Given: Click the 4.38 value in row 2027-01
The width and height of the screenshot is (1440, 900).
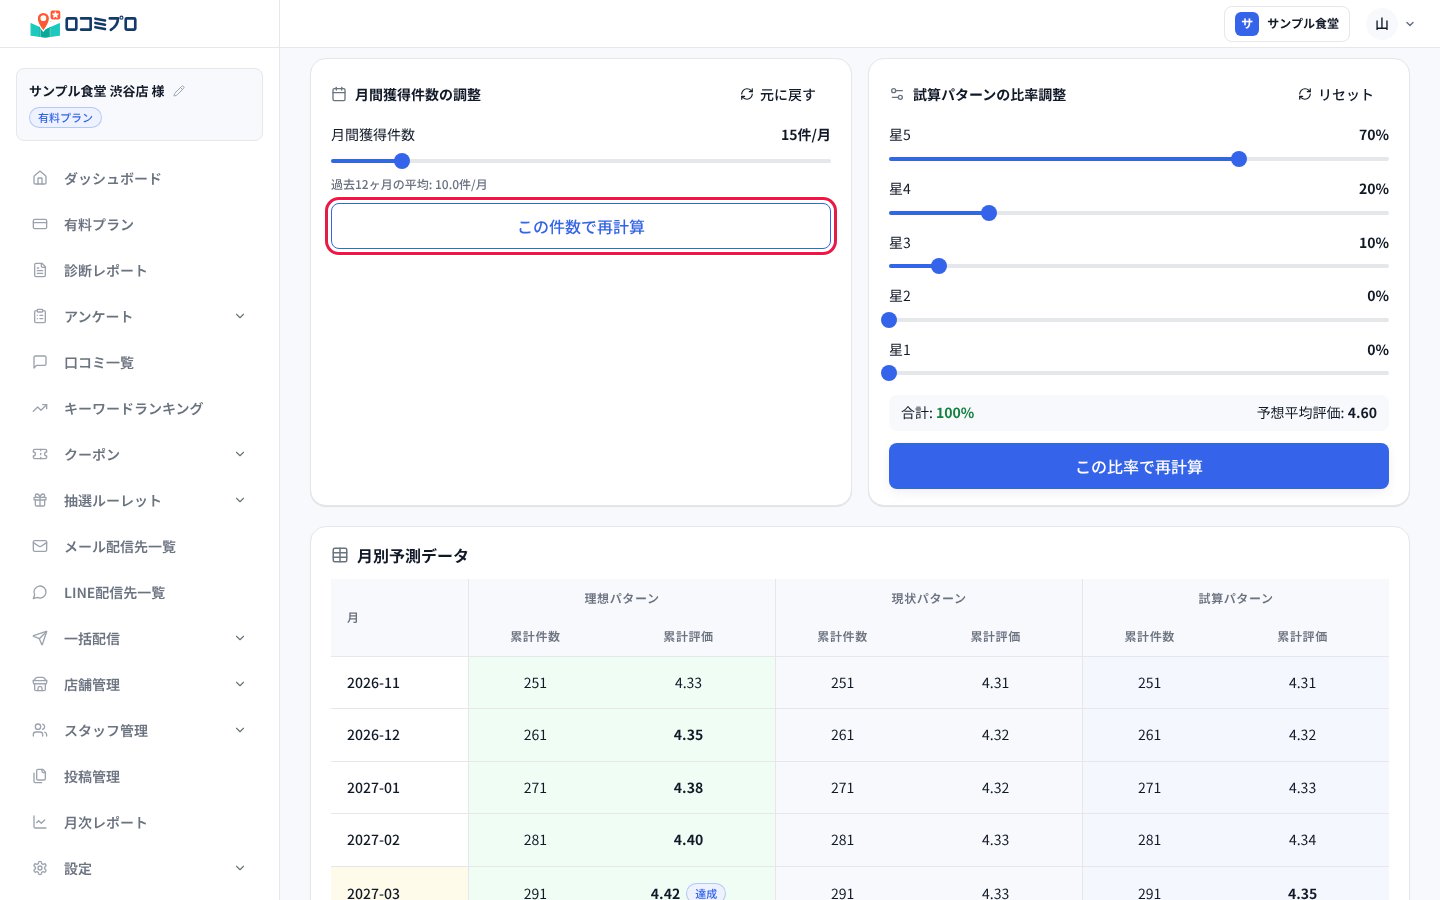Looking at the screenshot, I should pos(688,788).
